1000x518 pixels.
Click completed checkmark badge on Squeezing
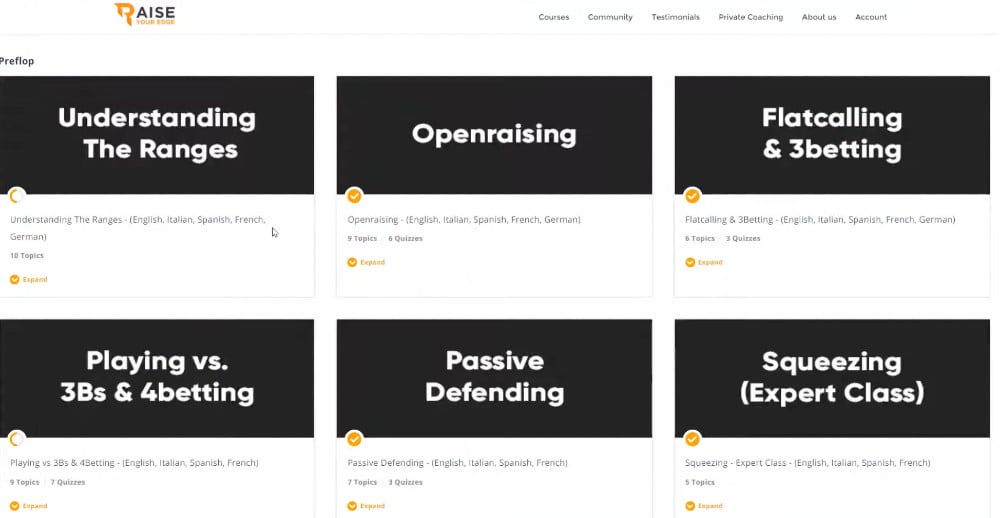point(692,439)
